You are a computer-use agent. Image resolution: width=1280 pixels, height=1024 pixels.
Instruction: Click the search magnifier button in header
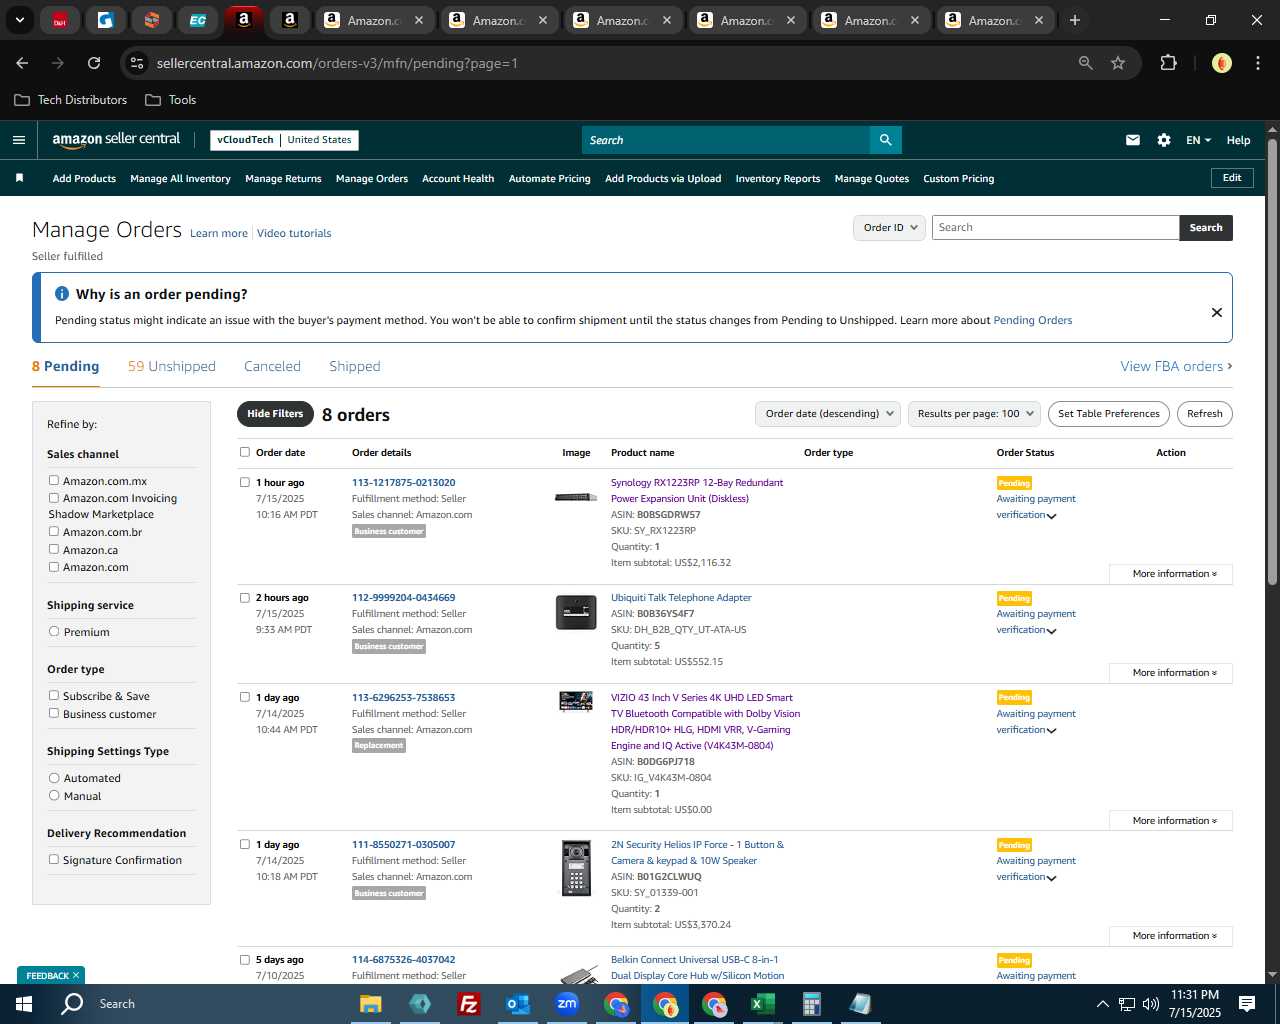(x=885, y=140)
